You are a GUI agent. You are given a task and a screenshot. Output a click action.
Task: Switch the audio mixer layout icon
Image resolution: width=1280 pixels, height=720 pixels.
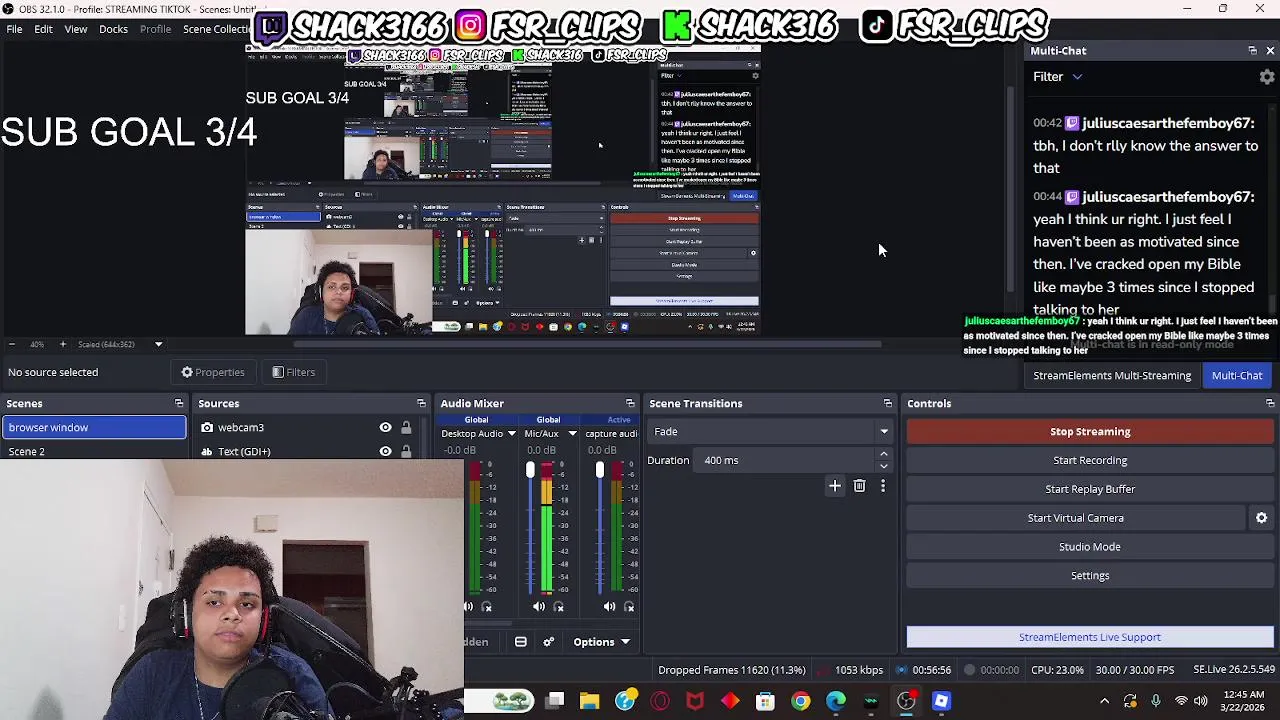click(x=521, y=642)
